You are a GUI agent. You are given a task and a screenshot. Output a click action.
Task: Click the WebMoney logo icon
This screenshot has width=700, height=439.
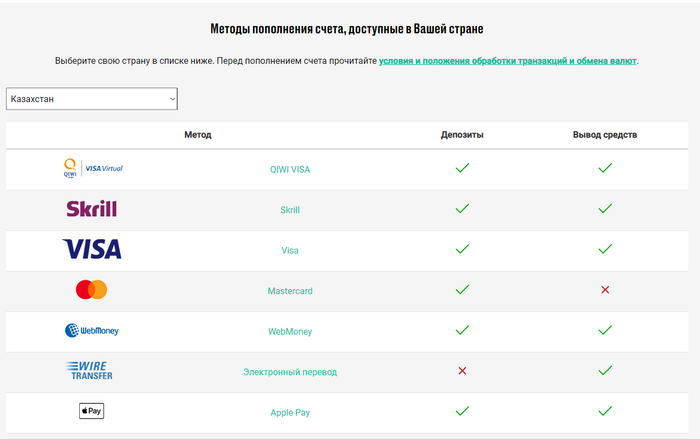click(x=92, y=330)
